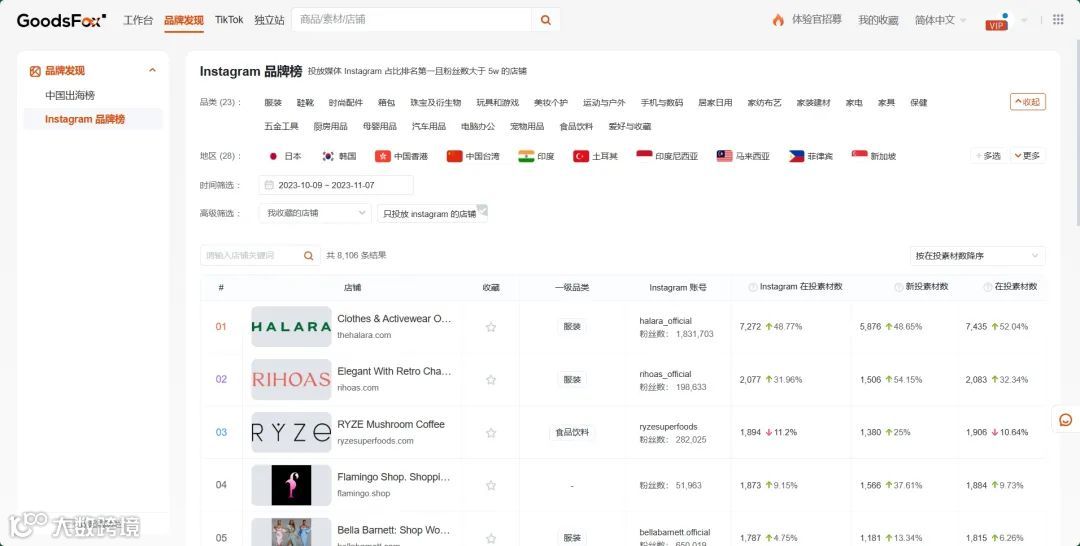Click the GoodsFox logo
The width and height of the screenshot is (1080, 546).
[61, 20]
